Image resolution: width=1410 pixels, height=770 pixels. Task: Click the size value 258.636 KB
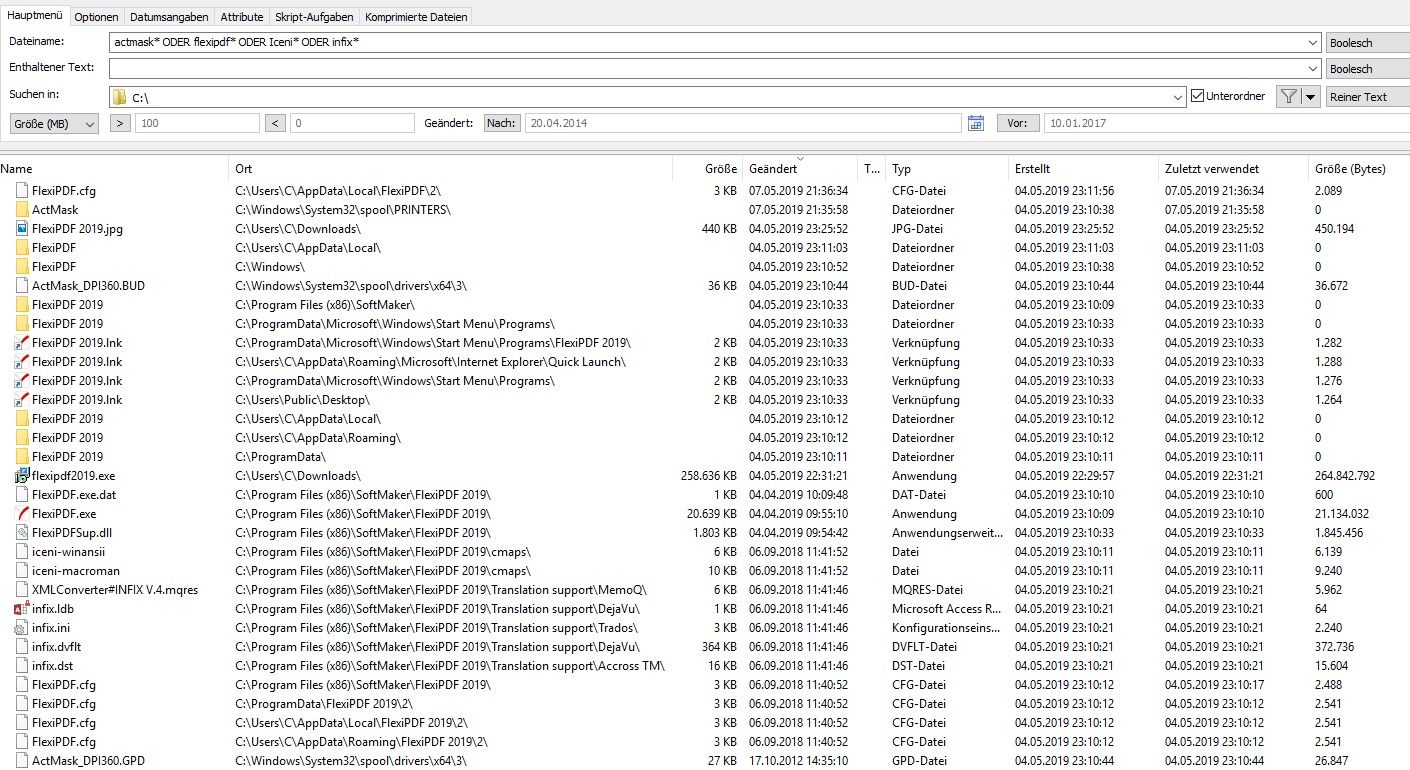[x=708, y=476]
